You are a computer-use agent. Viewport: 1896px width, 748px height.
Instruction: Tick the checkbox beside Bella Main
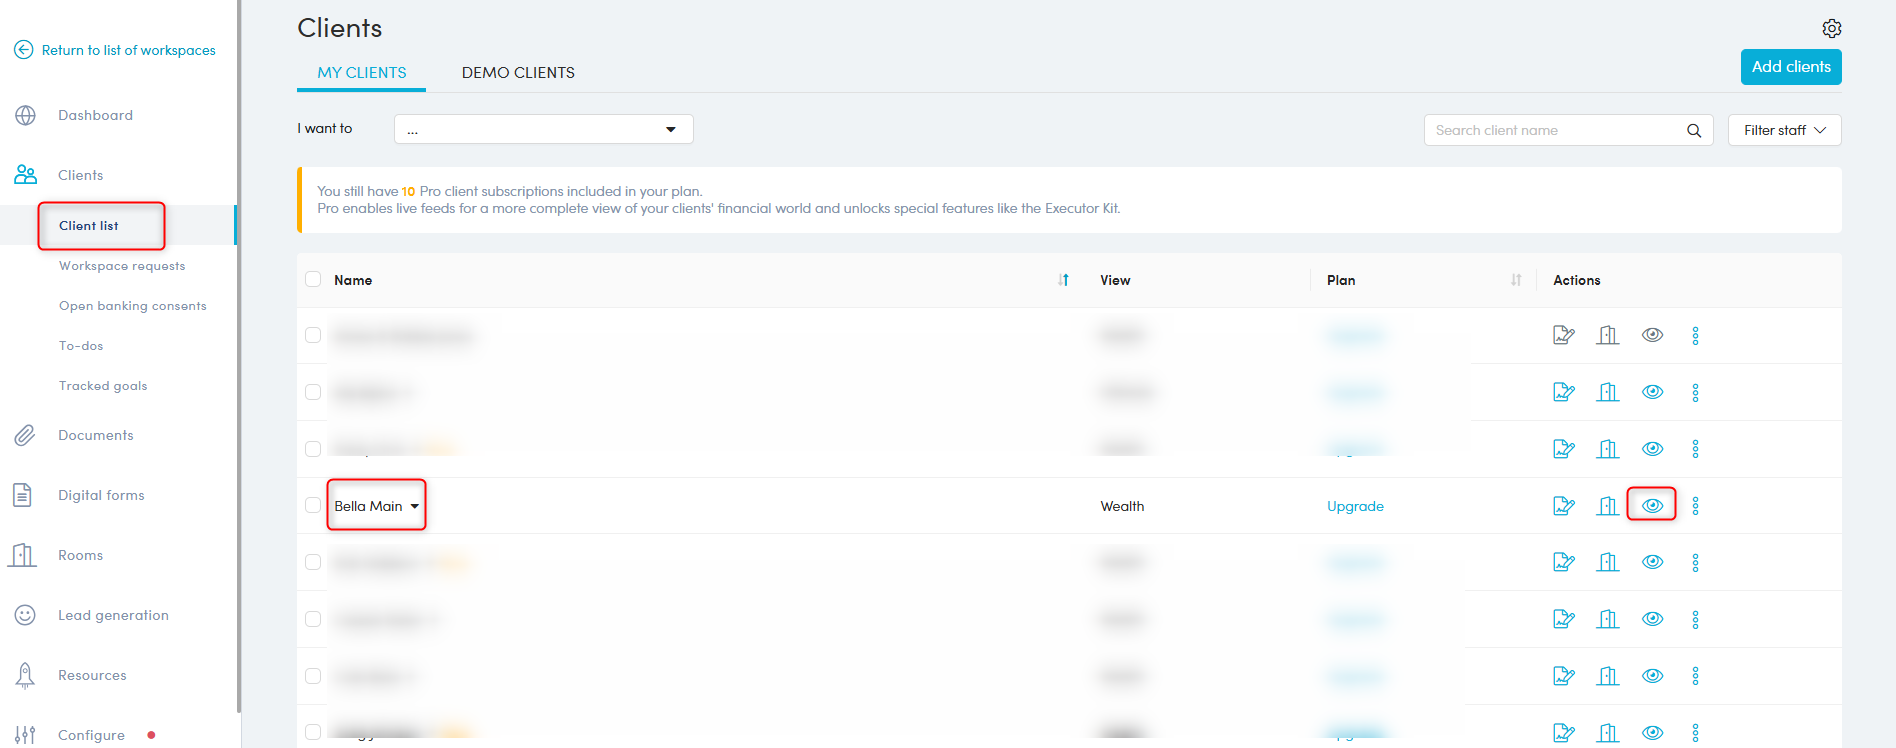click(313, 505)
